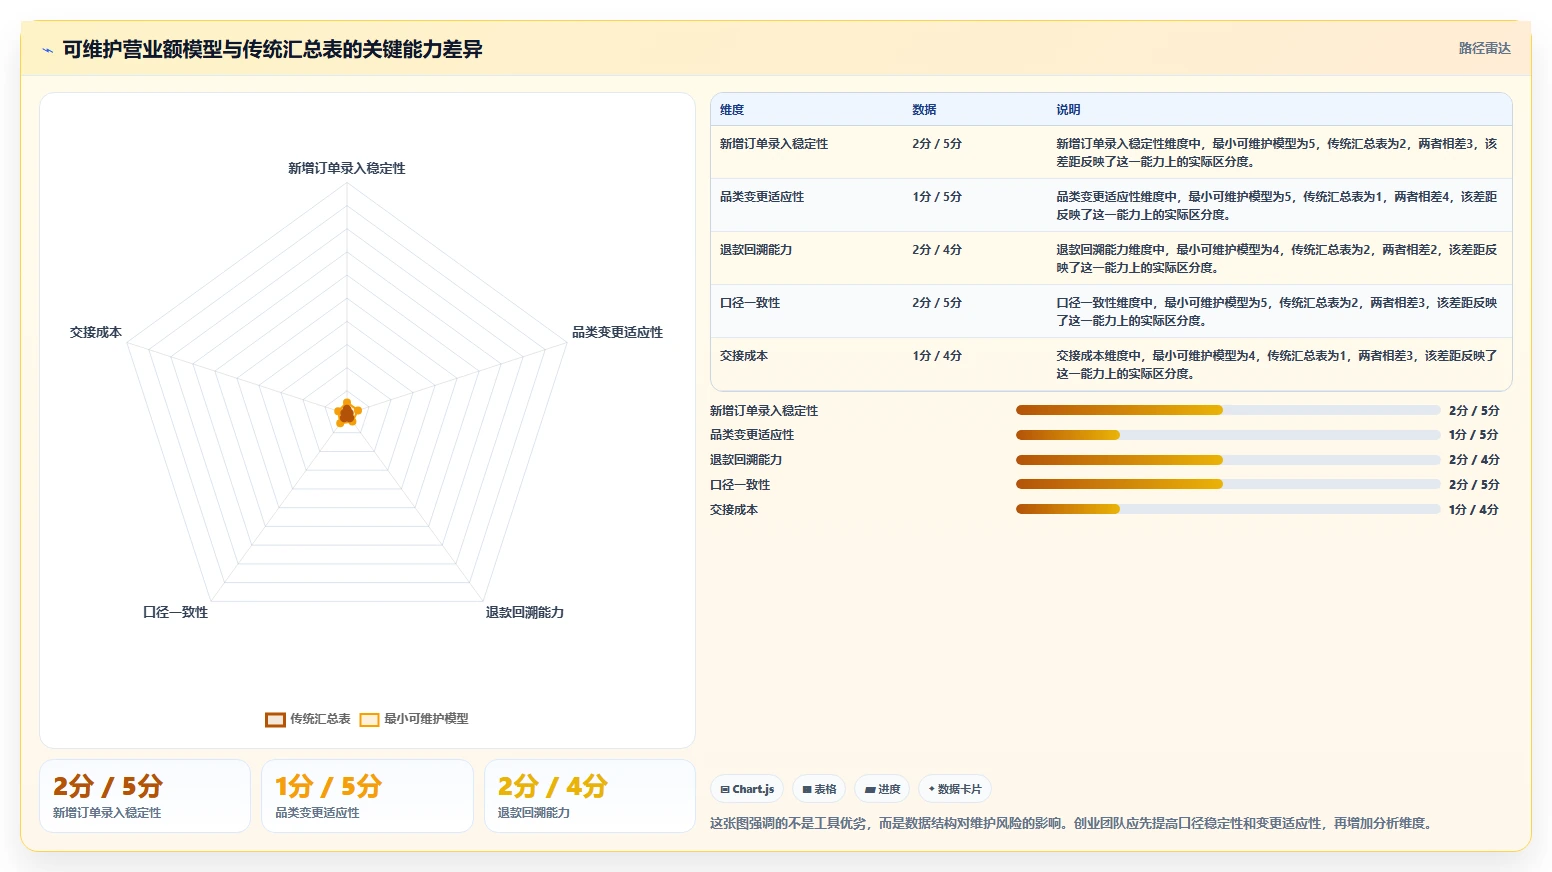Toggle 最小可维护模型 legend swatch
1552x872 pixels.
click(369, 719)
